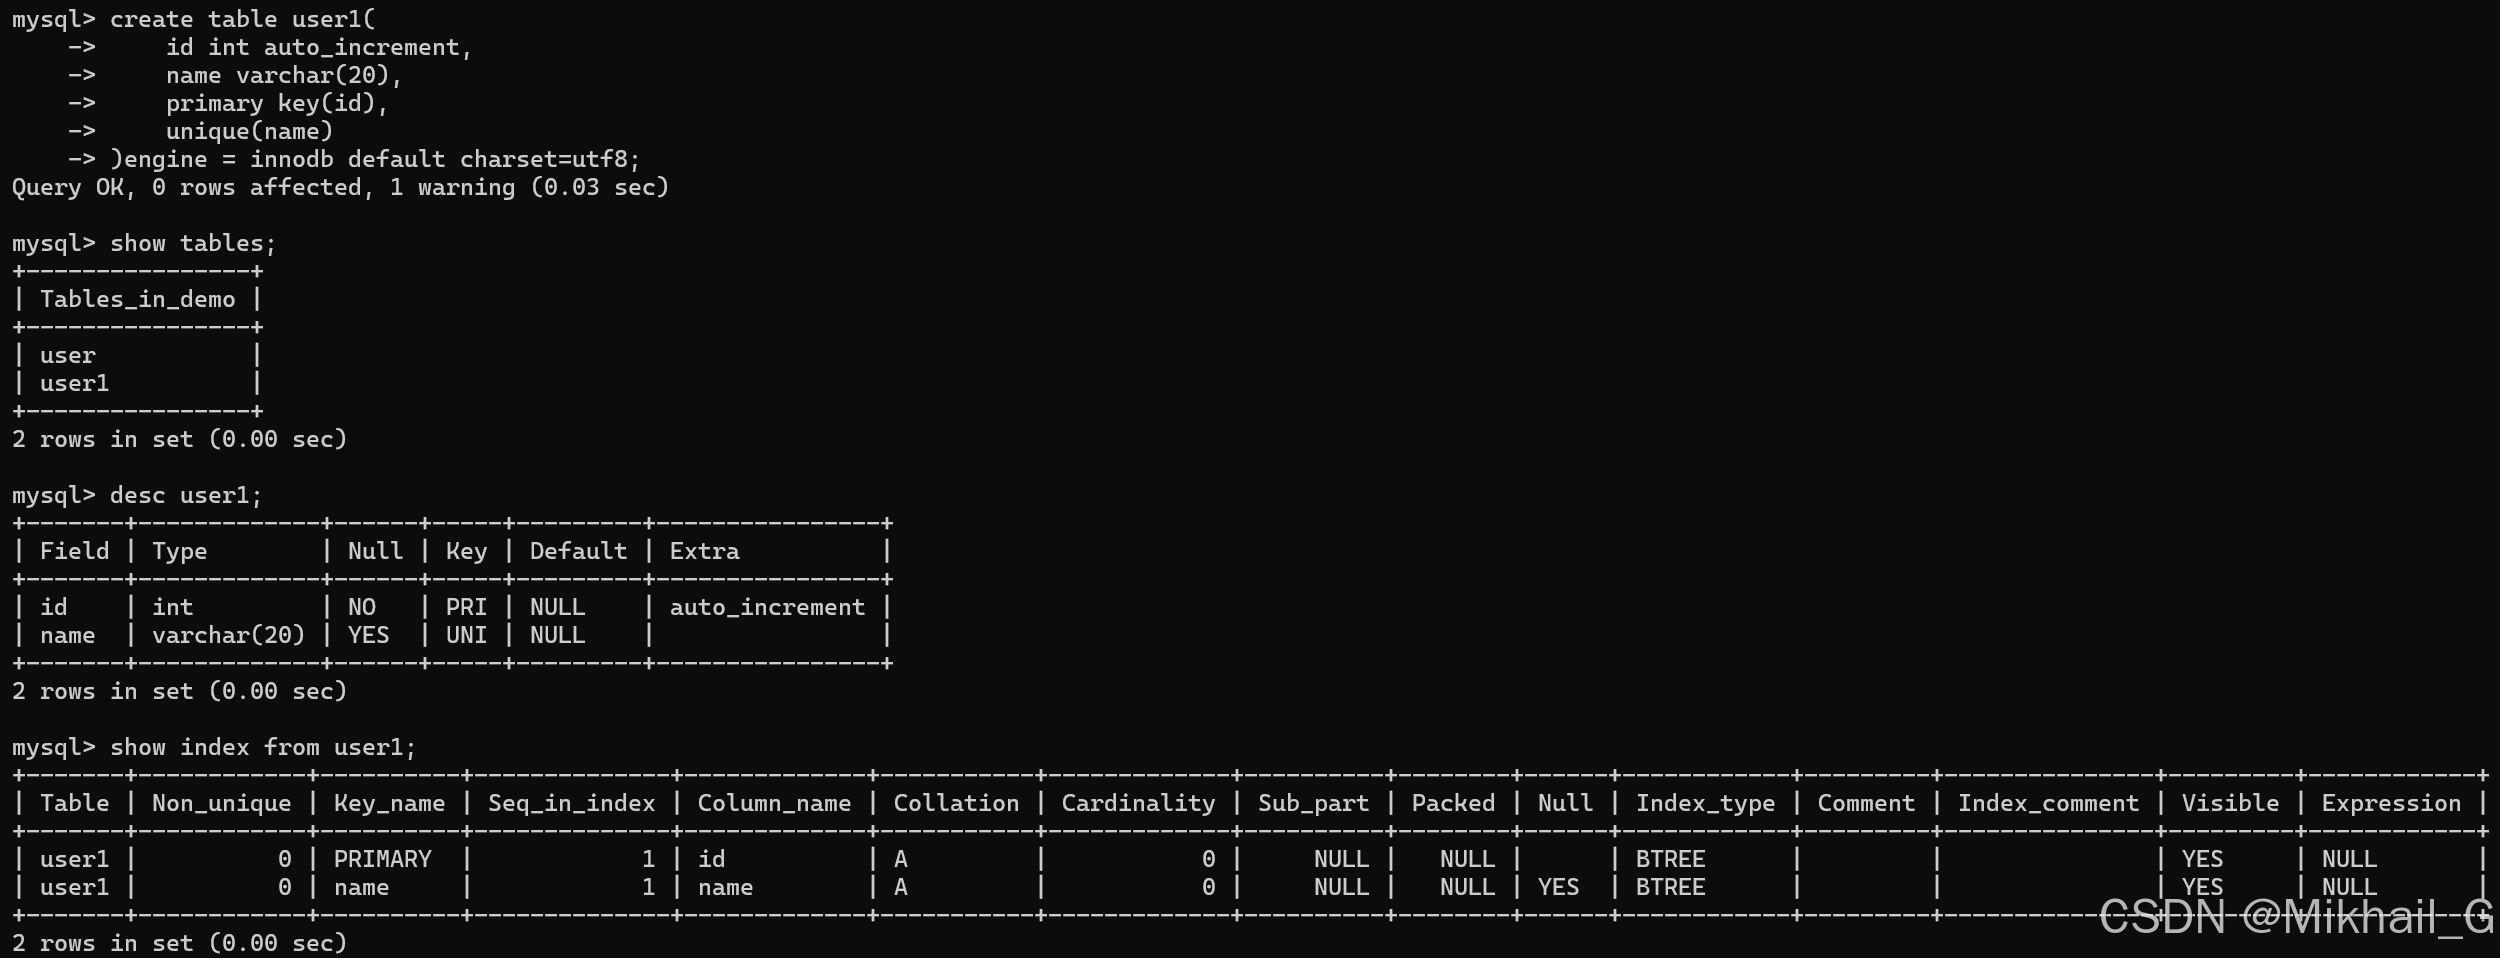Select the 'Tables_in_demo' column header

coord(138,299)
